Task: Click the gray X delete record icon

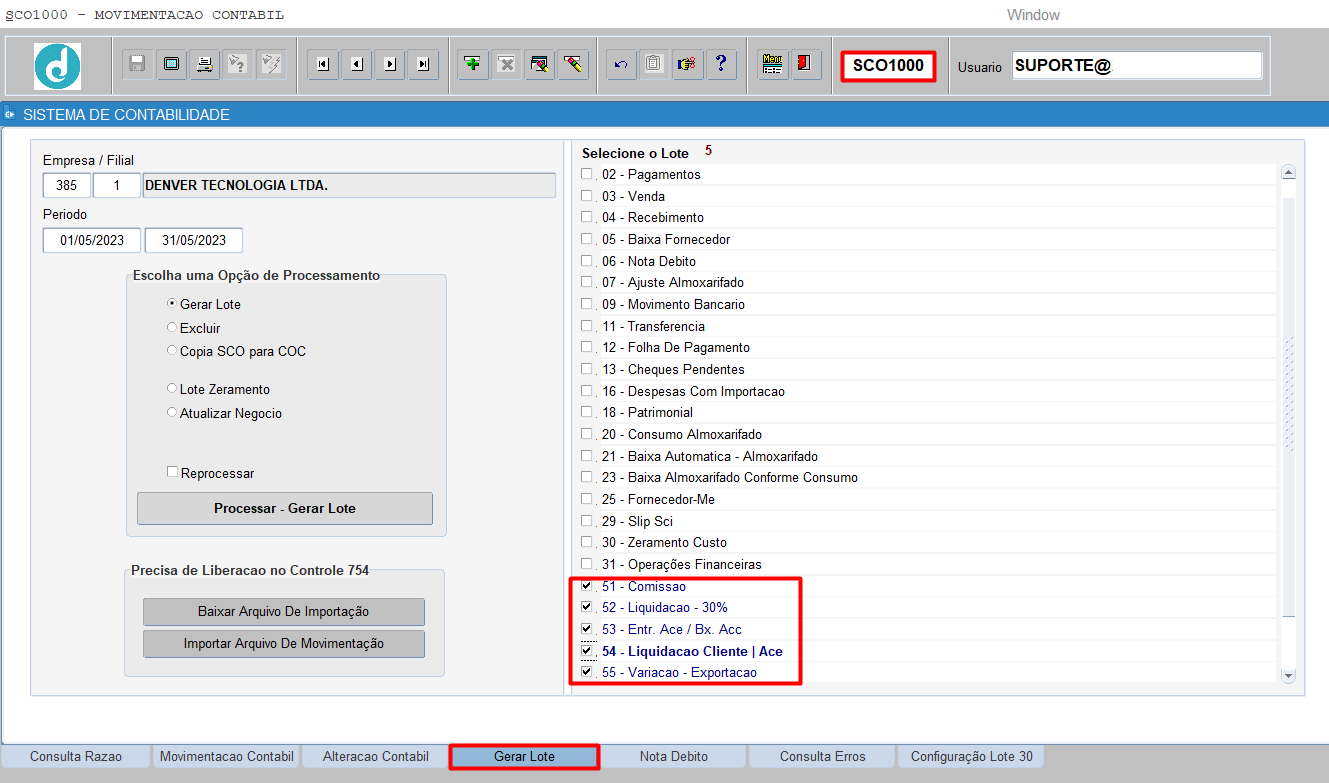Action: [507, 64]
